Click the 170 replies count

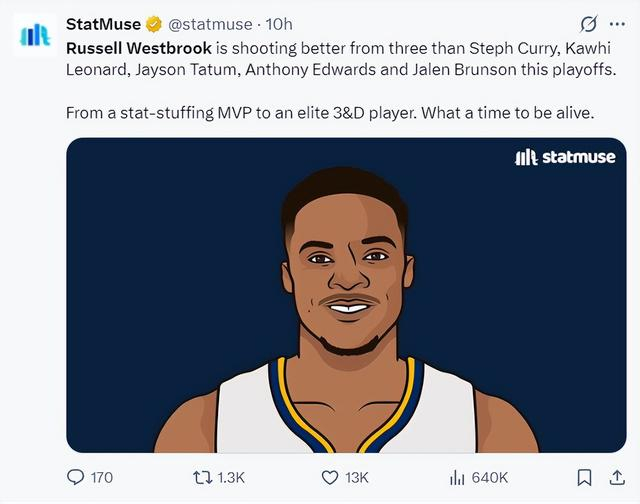[x=102, y=478]
